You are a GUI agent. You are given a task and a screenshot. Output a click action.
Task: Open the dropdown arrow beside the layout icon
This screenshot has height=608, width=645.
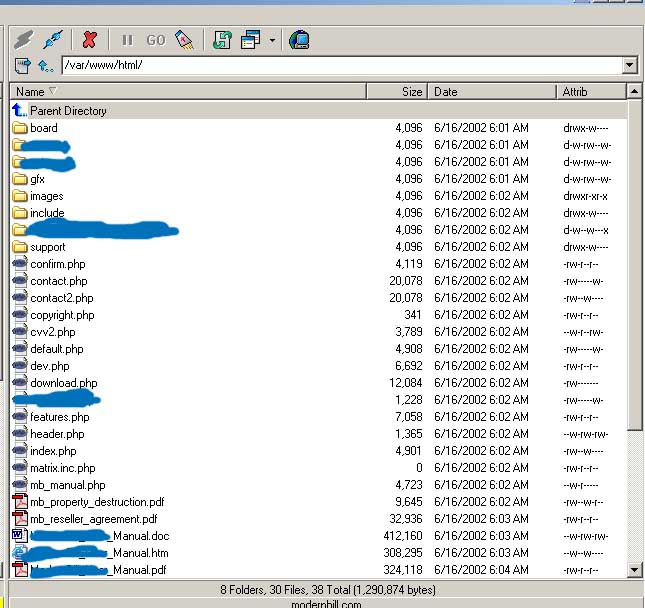click(272, 41)
